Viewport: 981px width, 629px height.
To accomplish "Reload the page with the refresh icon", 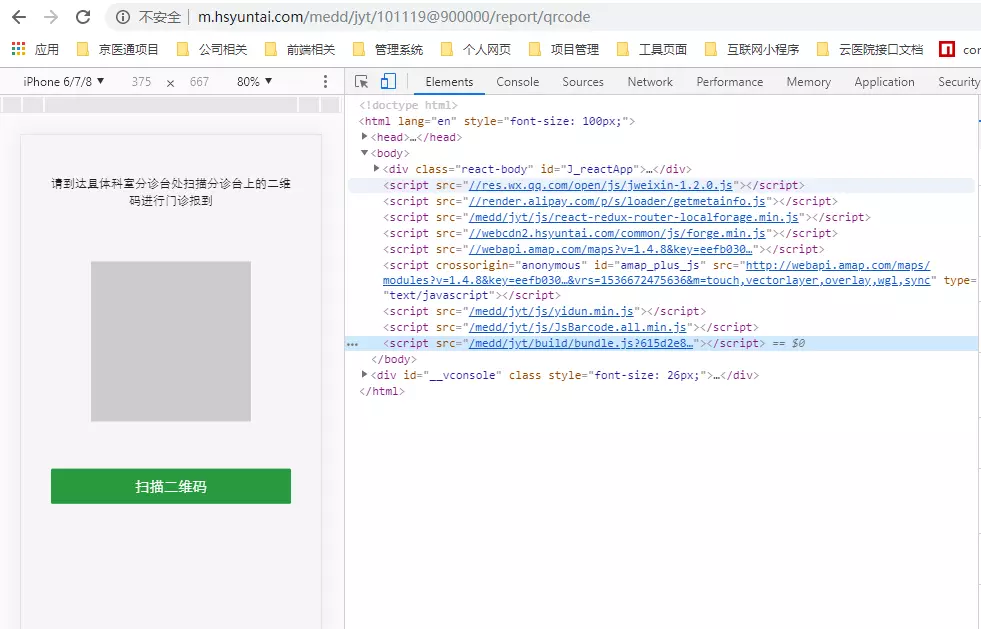I will pos(83,17).
